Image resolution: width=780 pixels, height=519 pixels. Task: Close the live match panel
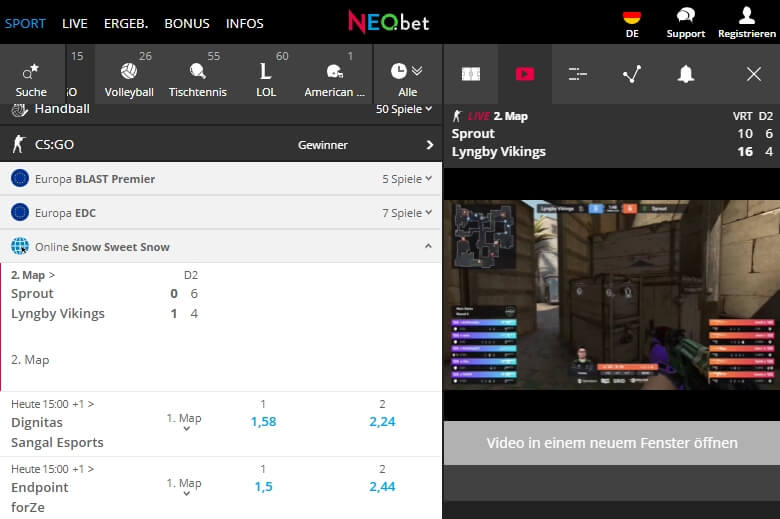point(754,74)
